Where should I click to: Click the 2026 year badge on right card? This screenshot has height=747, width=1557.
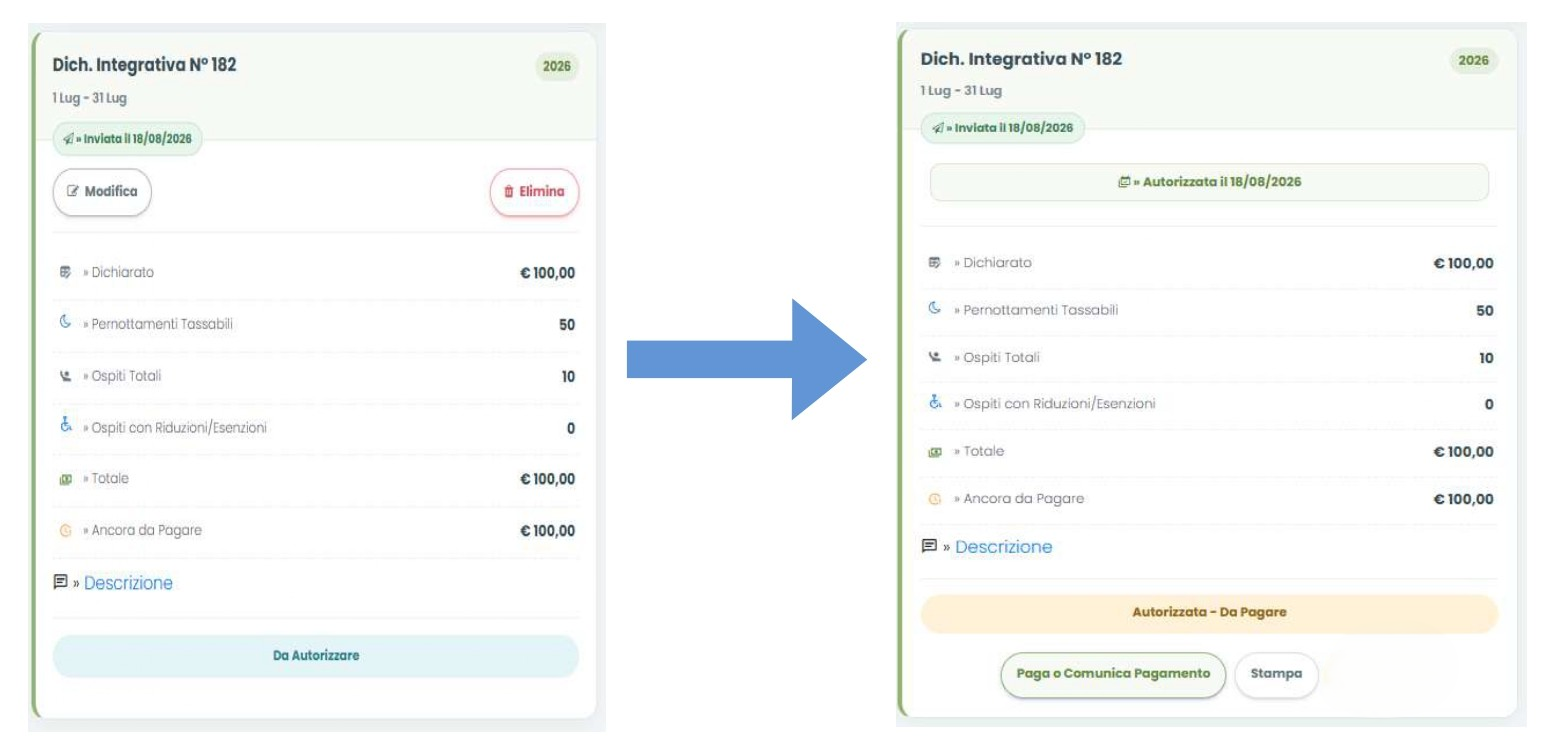(1471, 61)
